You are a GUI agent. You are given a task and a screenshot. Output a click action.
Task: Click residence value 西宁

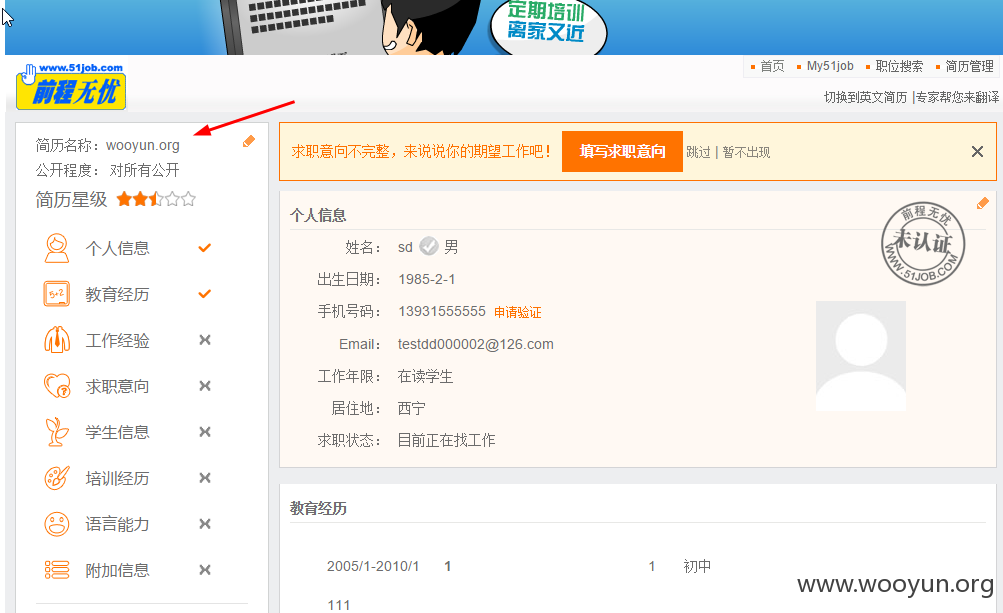(x=411, y=408)
